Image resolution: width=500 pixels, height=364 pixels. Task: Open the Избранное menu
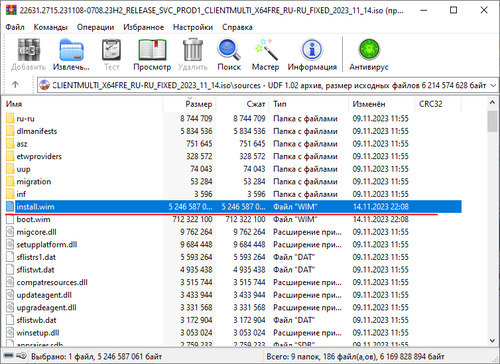[143, 27]
